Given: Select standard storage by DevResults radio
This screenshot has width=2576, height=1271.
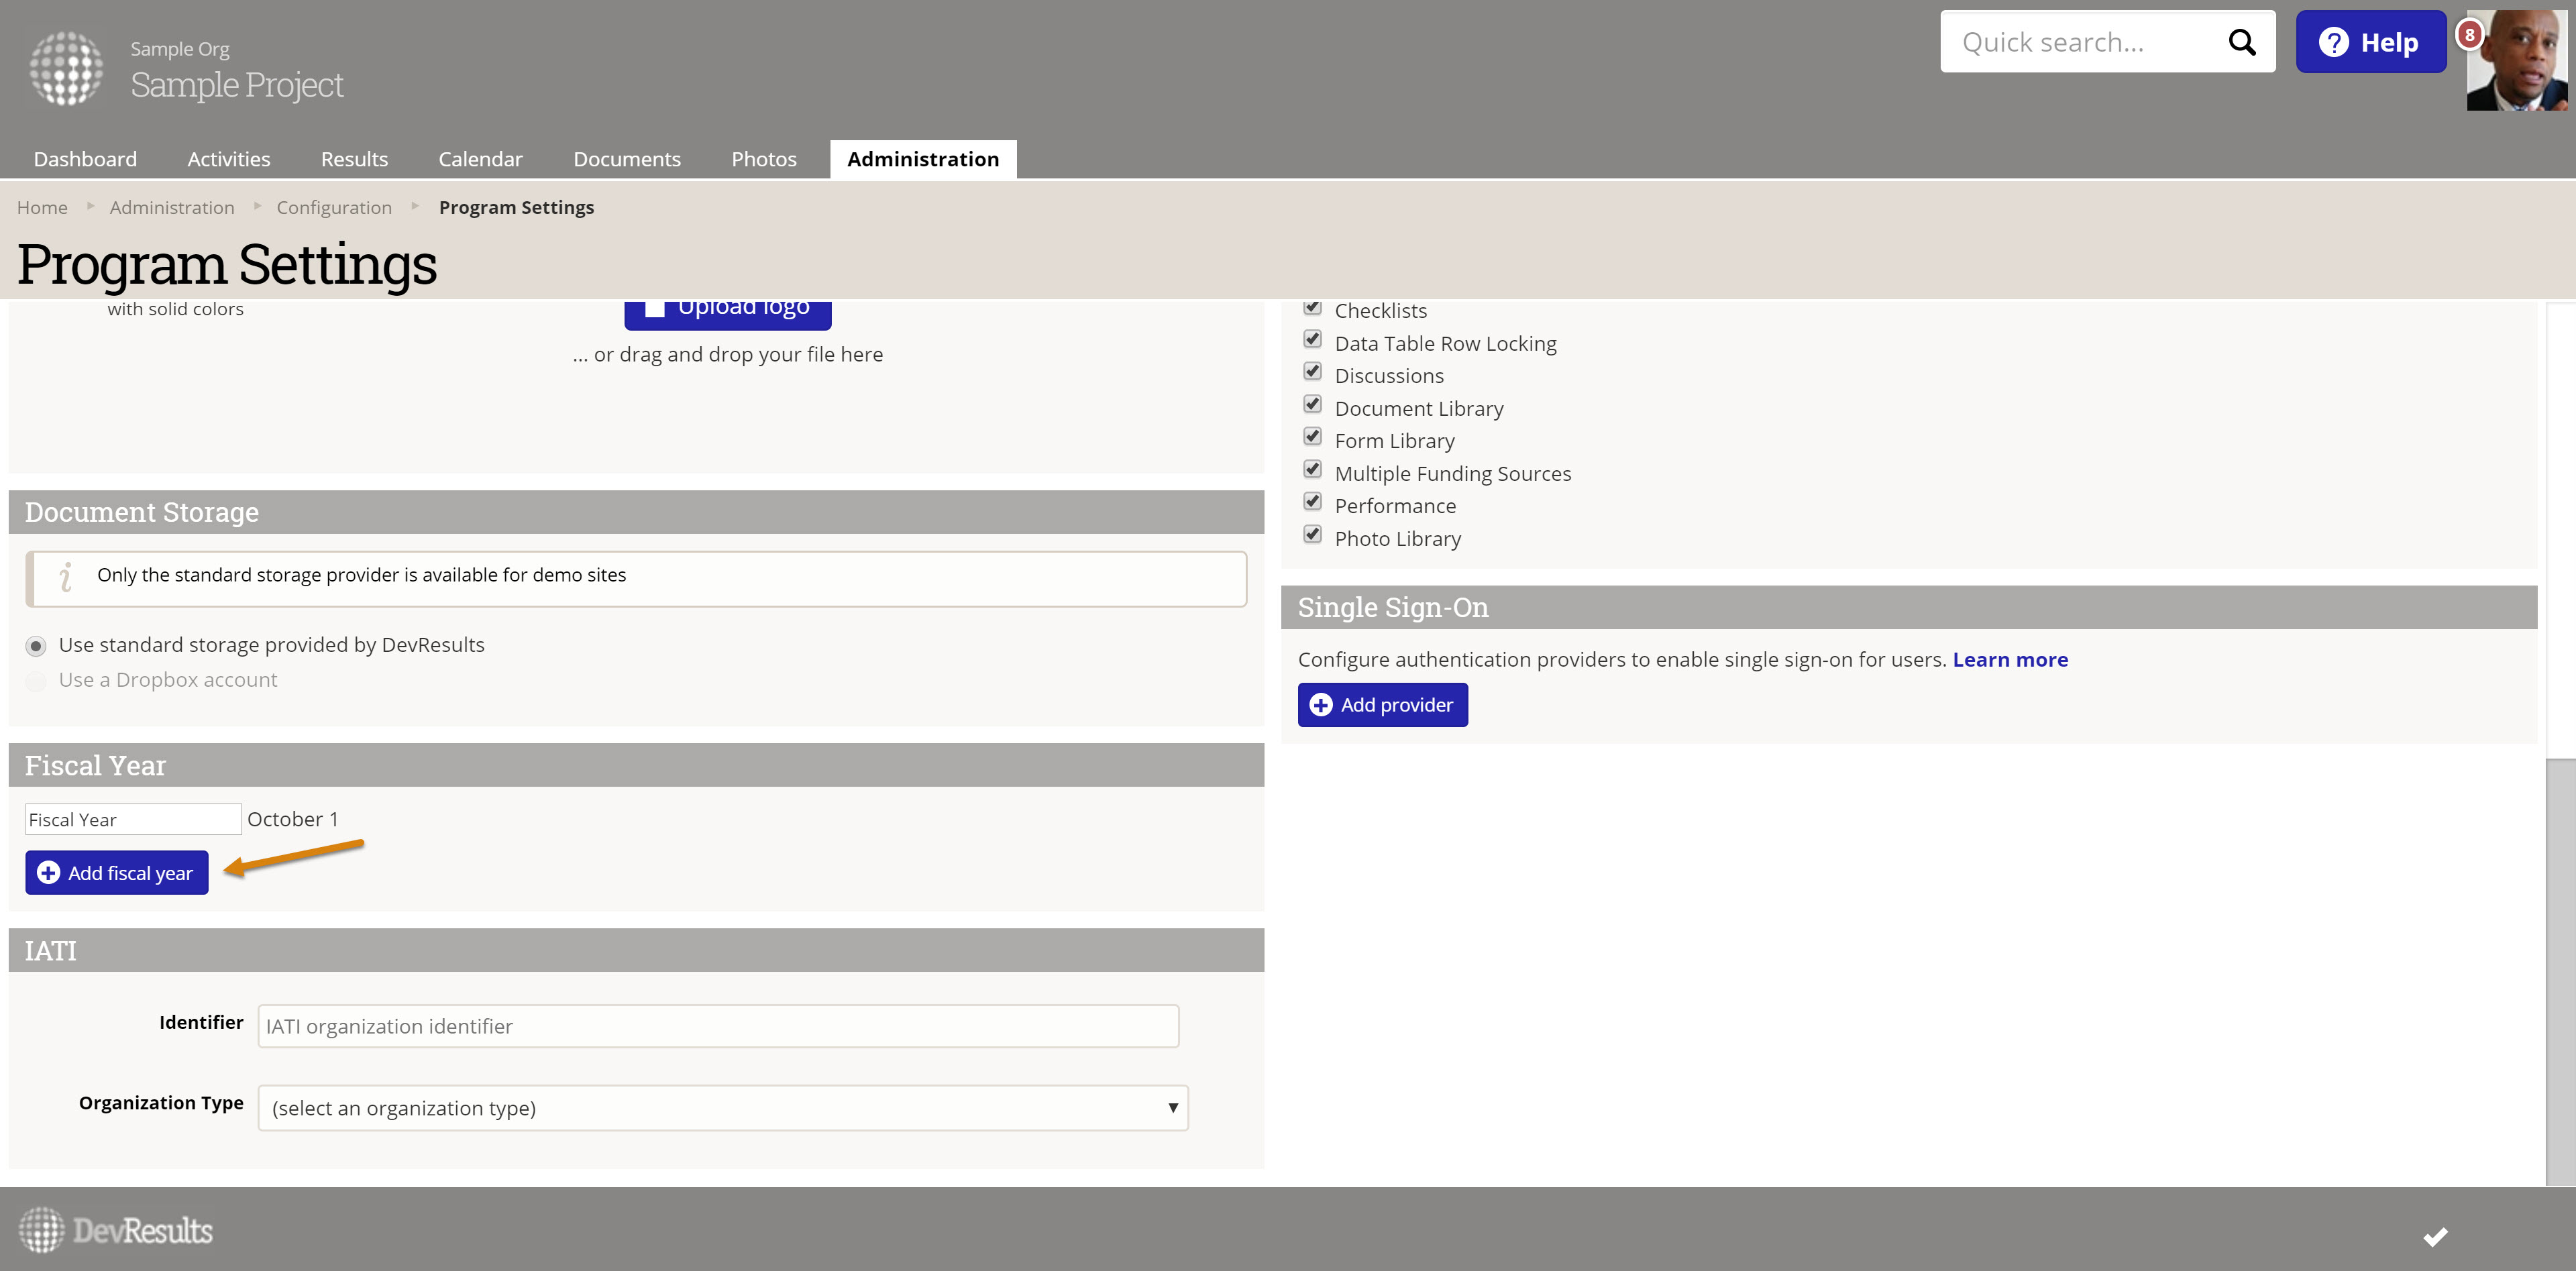Looking at the screenshot, I should 36,646.
